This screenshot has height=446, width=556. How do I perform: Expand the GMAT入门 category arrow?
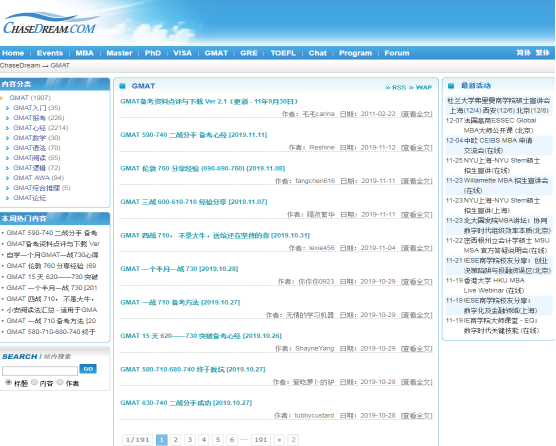pos(7,108)
